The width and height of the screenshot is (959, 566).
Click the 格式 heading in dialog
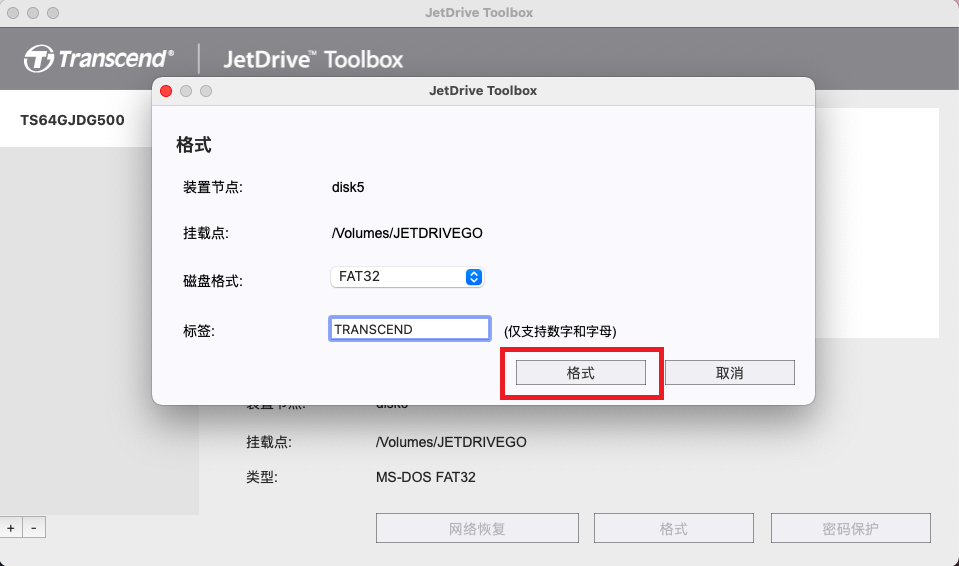click(193, 145)
